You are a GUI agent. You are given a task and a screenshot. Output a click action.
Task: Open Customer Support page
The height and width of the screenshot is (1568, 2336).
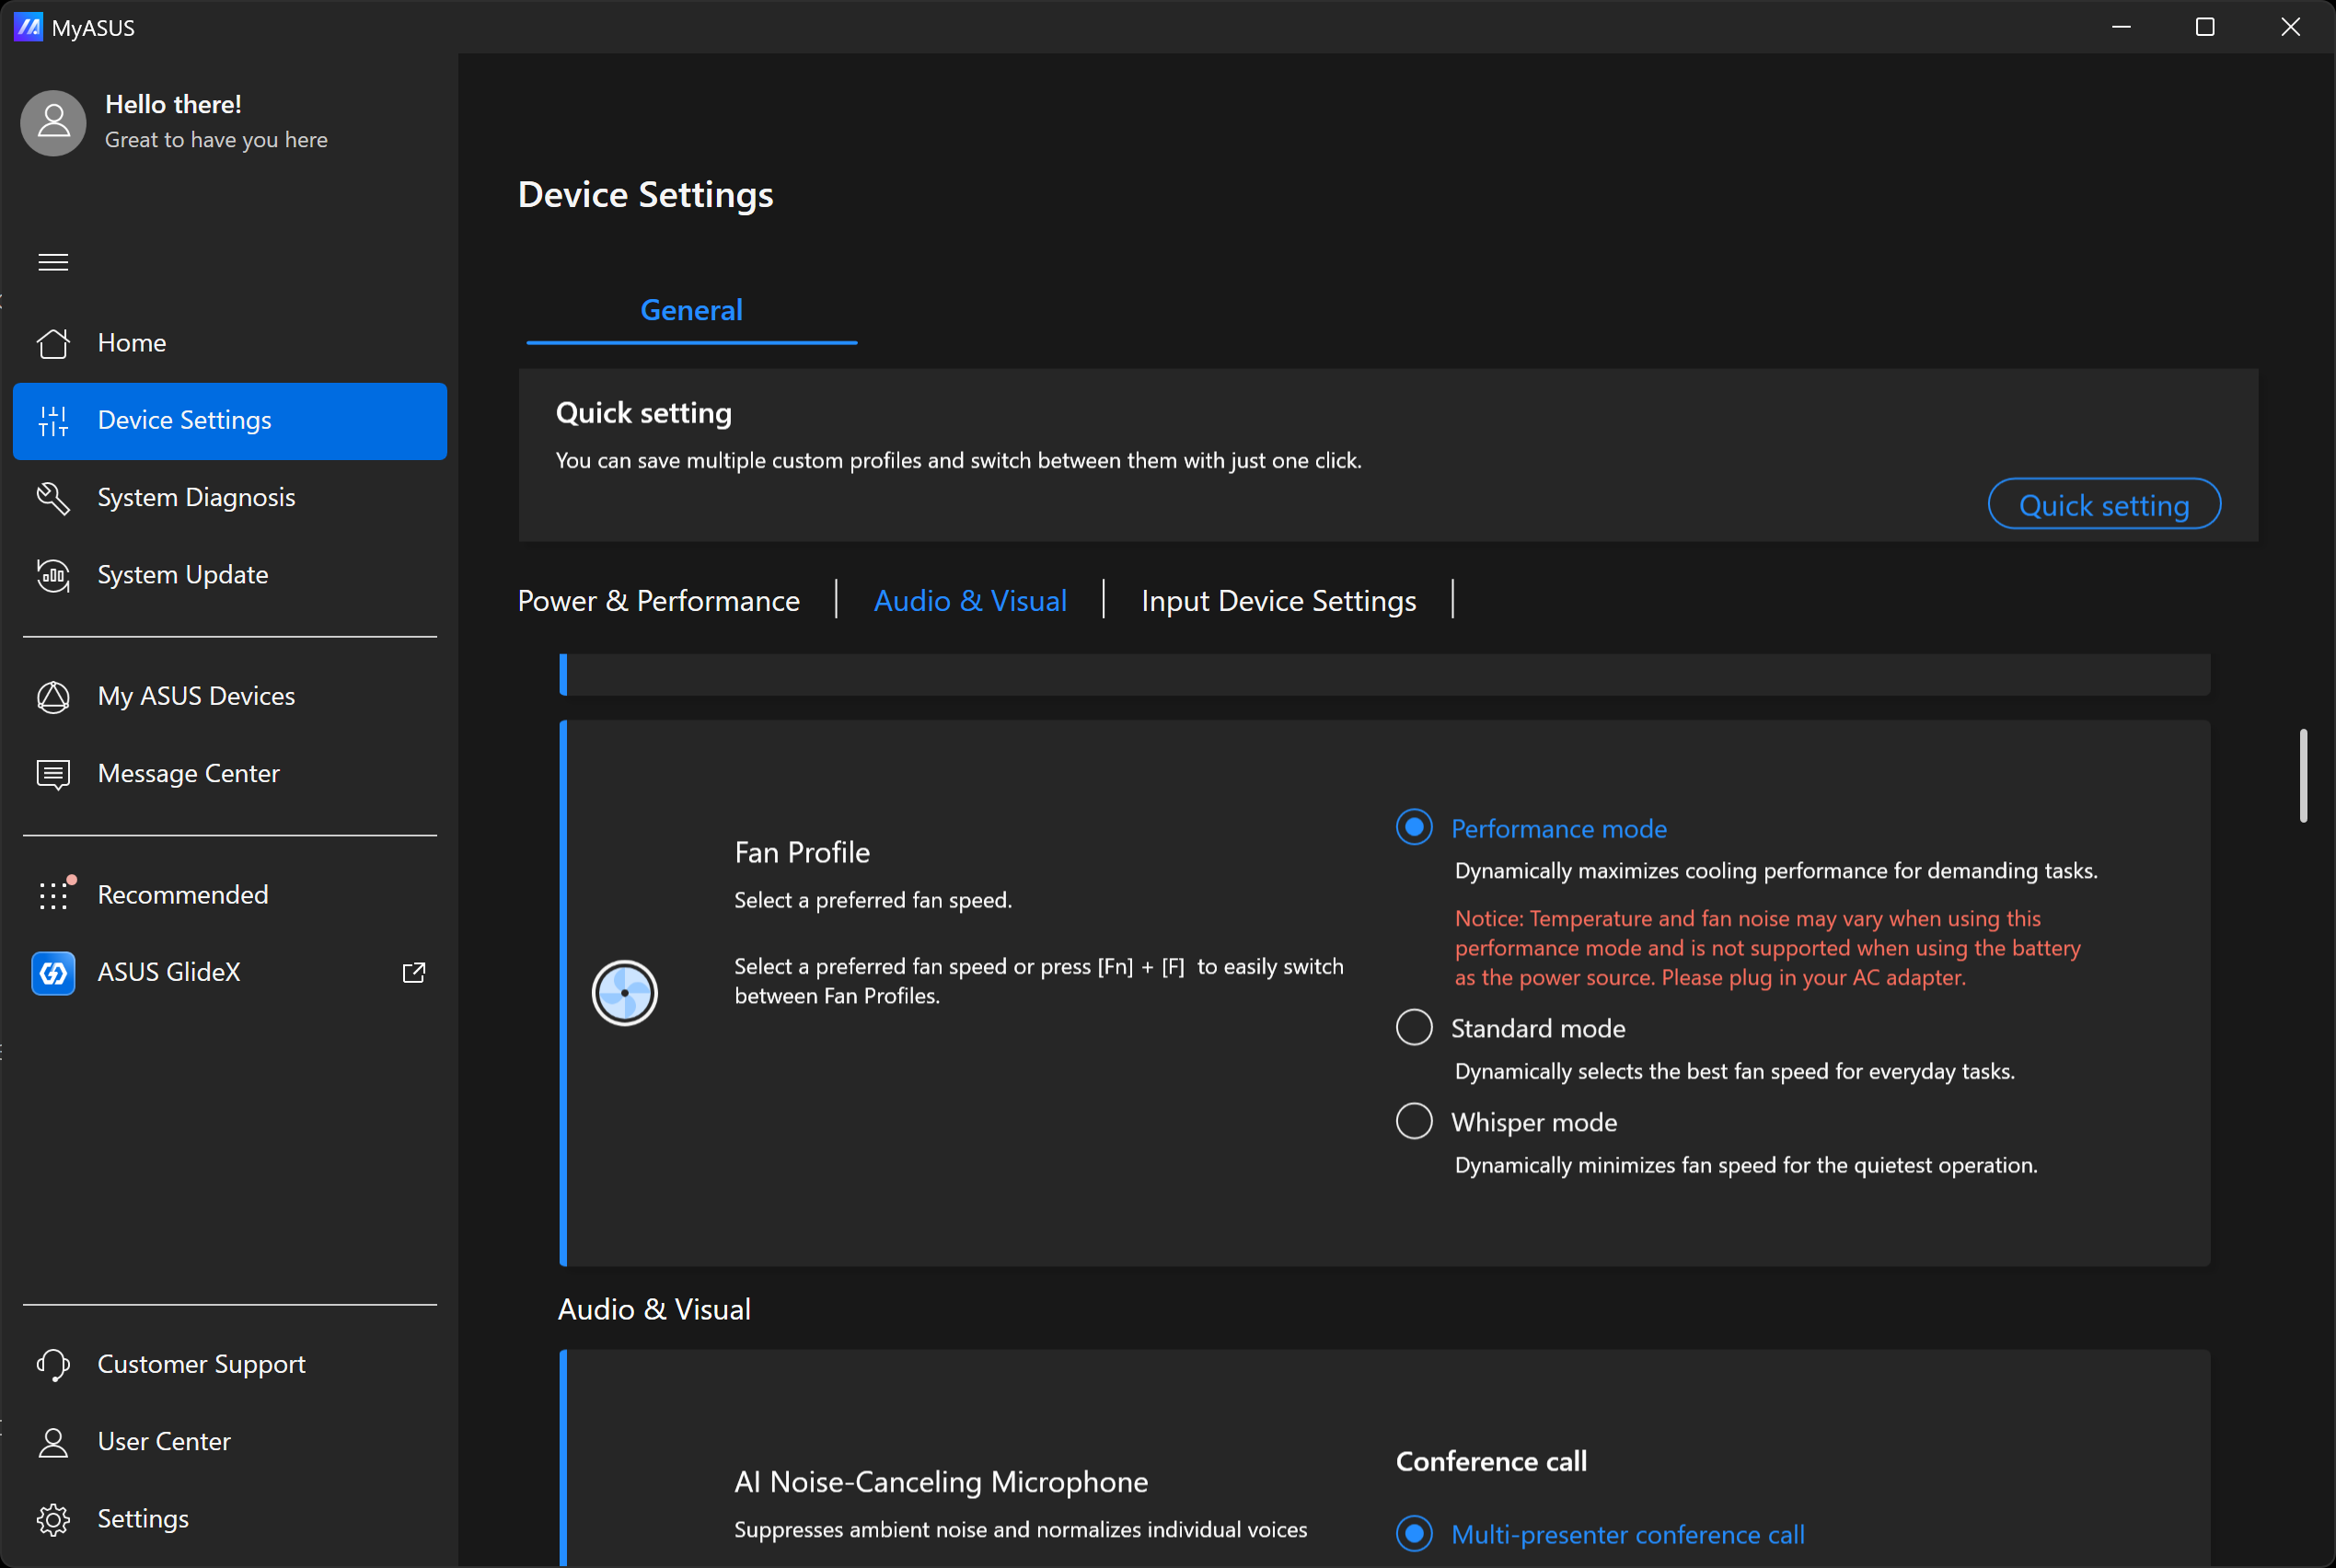coord(230,1365)
